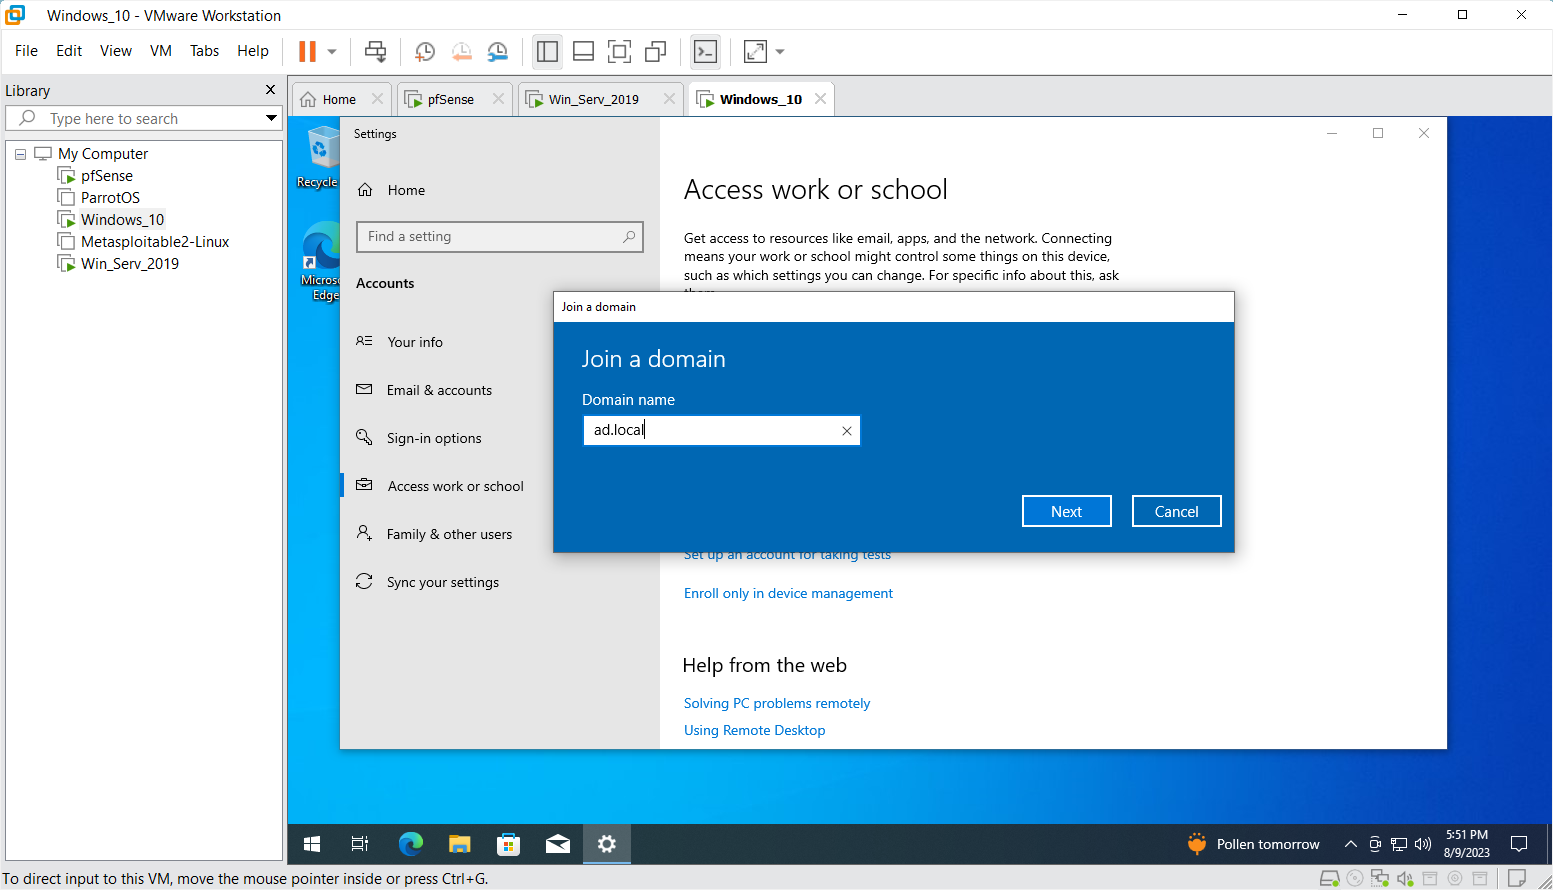The width and height of the screenshot is (1553, 890).
Task: Open the guest network status tray icon
Action: (x=1399, y=844)
